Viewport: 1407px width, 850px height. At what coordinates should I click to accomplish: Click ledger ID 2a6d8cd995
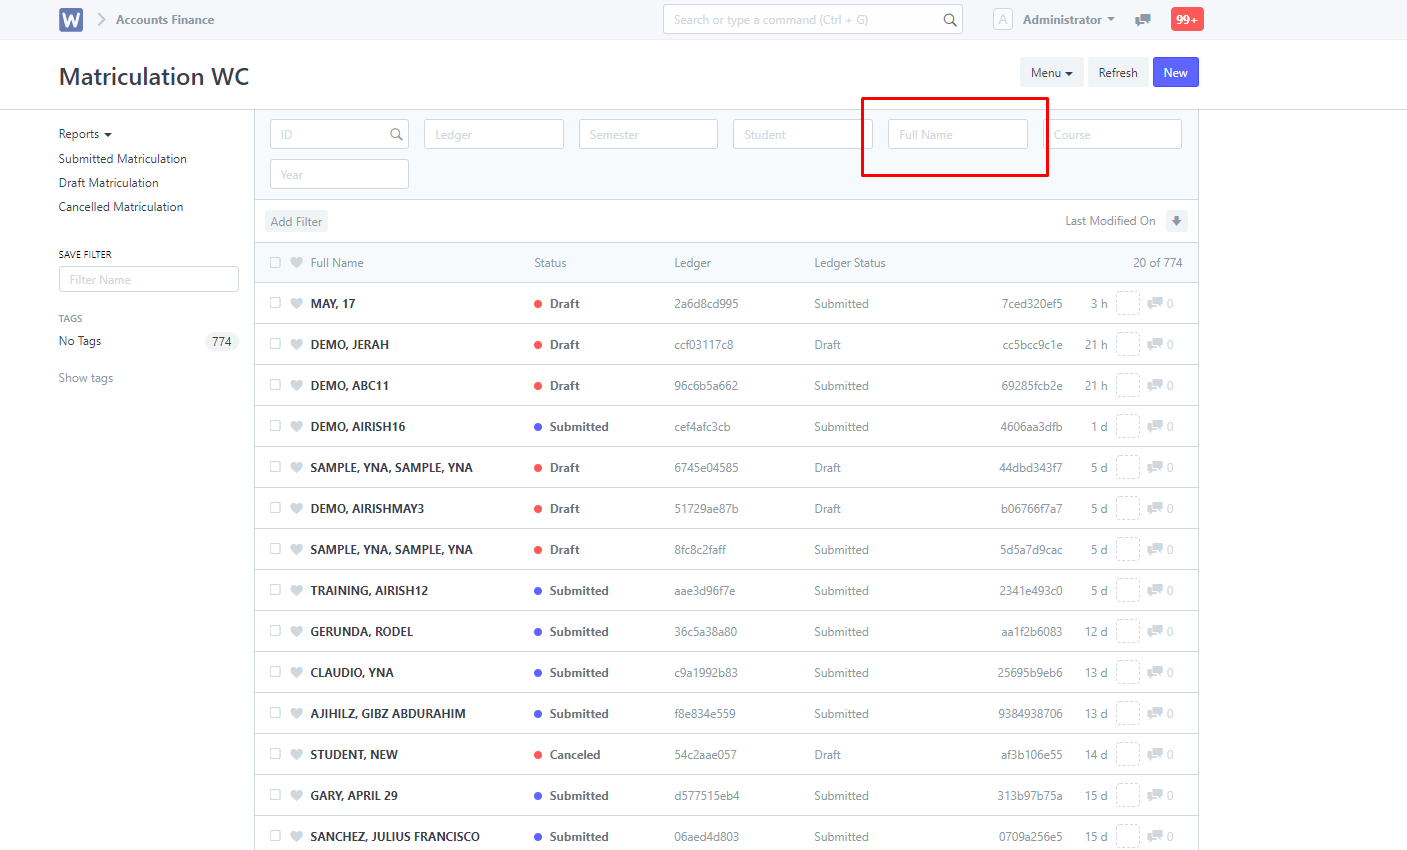[706, 303]
